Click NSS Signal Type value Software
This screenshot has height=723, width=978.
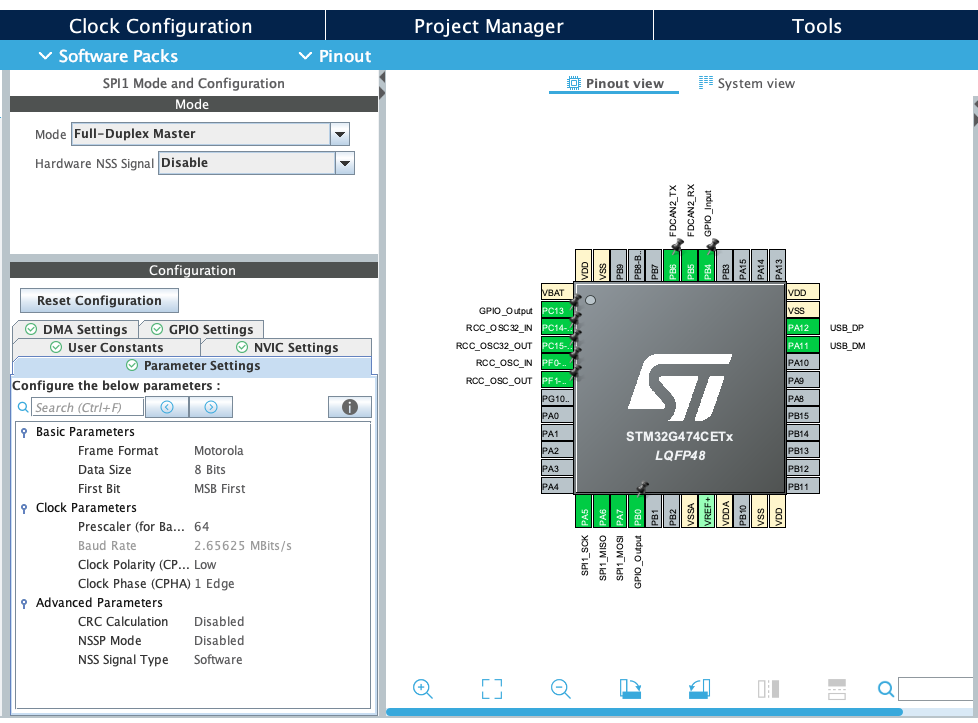coord(218,660)
